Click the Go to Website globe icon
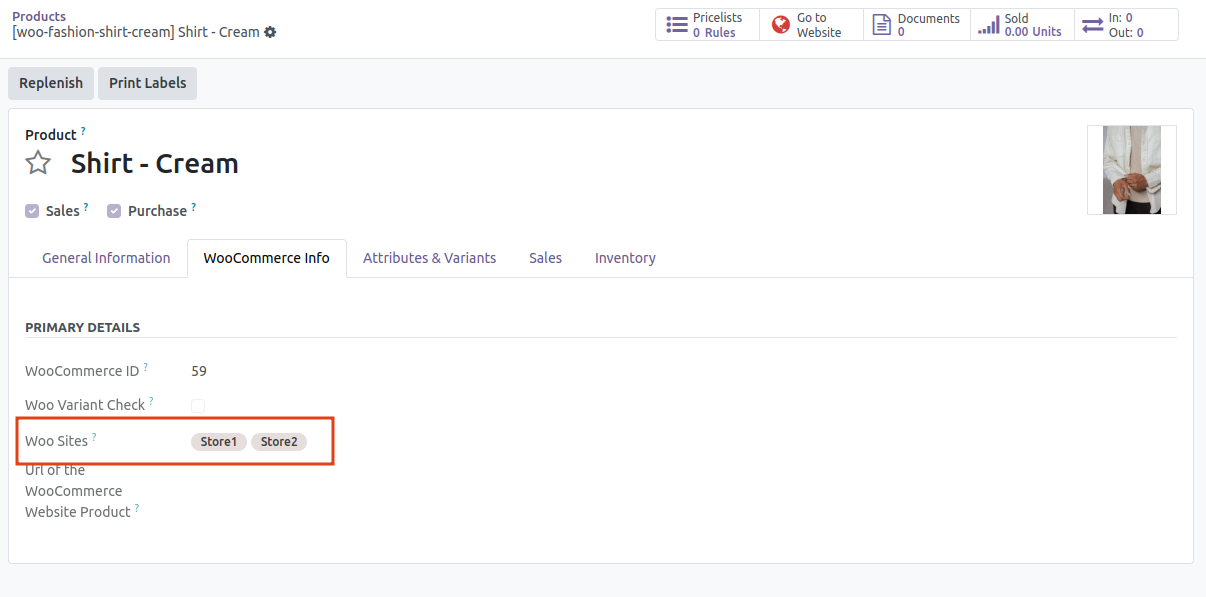Image resolution: width=1206 pixels, height=597 pixels. 780,25
